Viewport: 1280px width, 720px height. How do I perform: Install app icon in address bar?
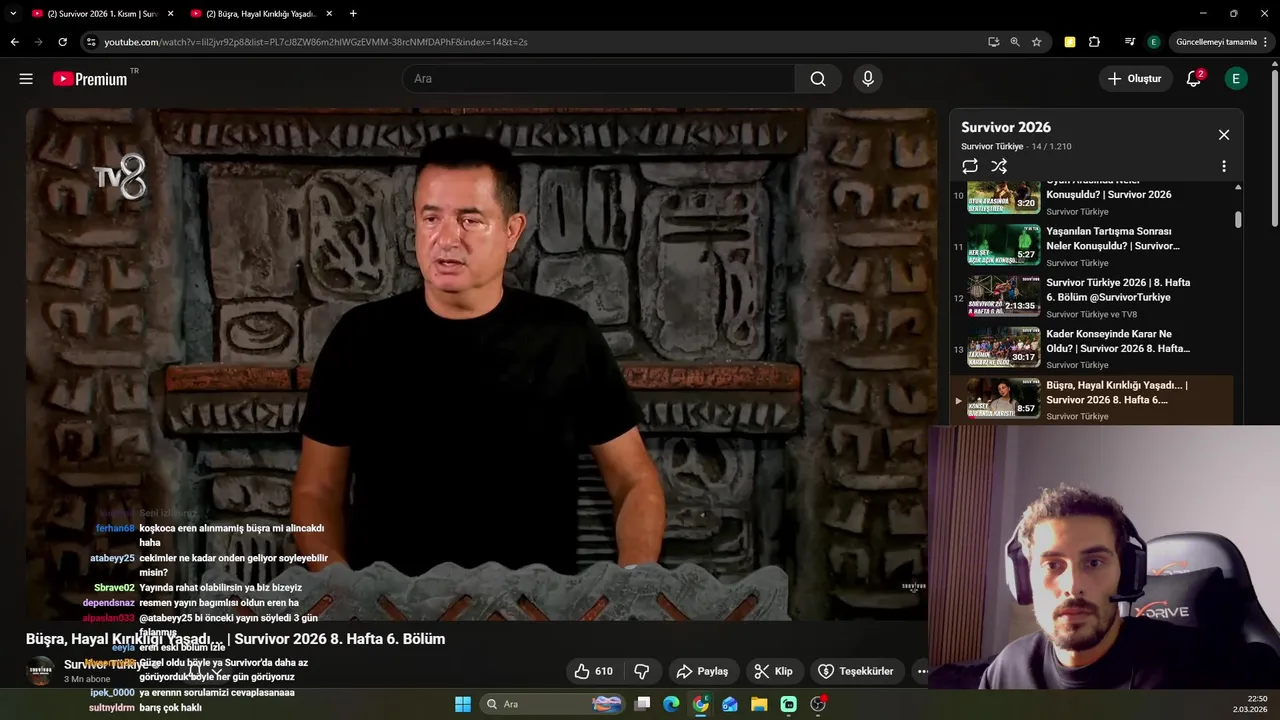point(993,42)
